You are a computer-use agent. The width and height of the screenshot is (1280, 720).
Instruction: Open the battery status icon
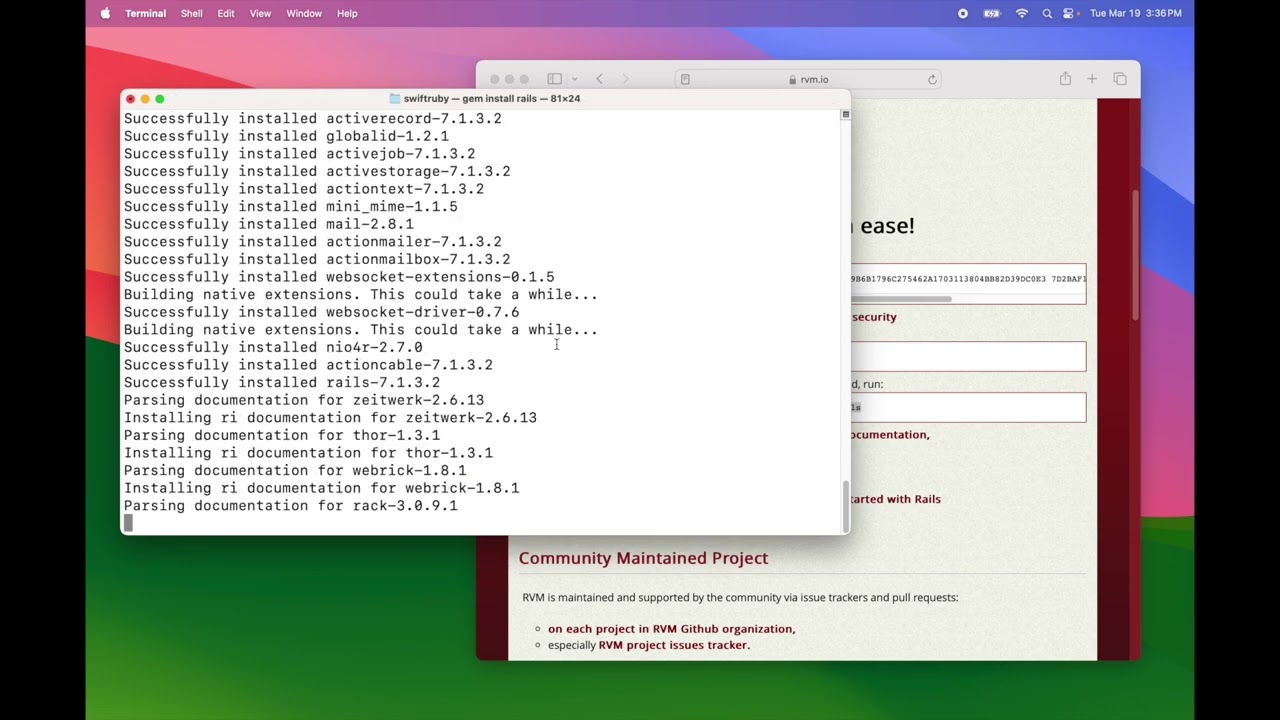pos(992,13)
